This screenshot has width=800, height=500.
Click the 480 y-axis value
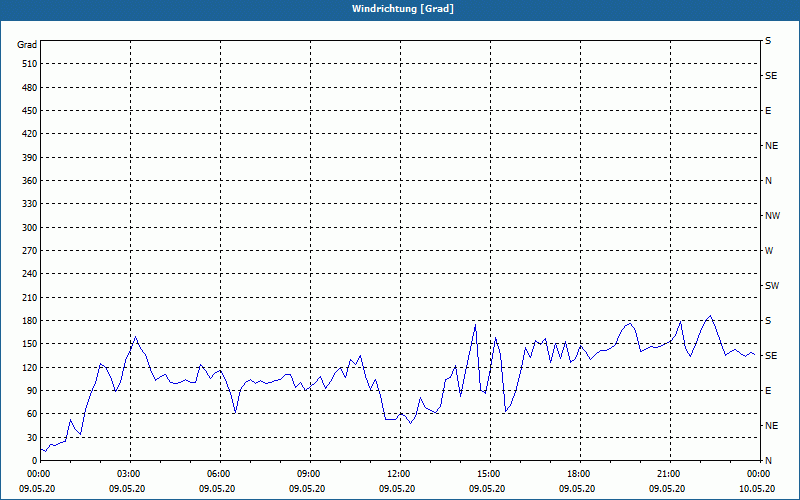30,88
